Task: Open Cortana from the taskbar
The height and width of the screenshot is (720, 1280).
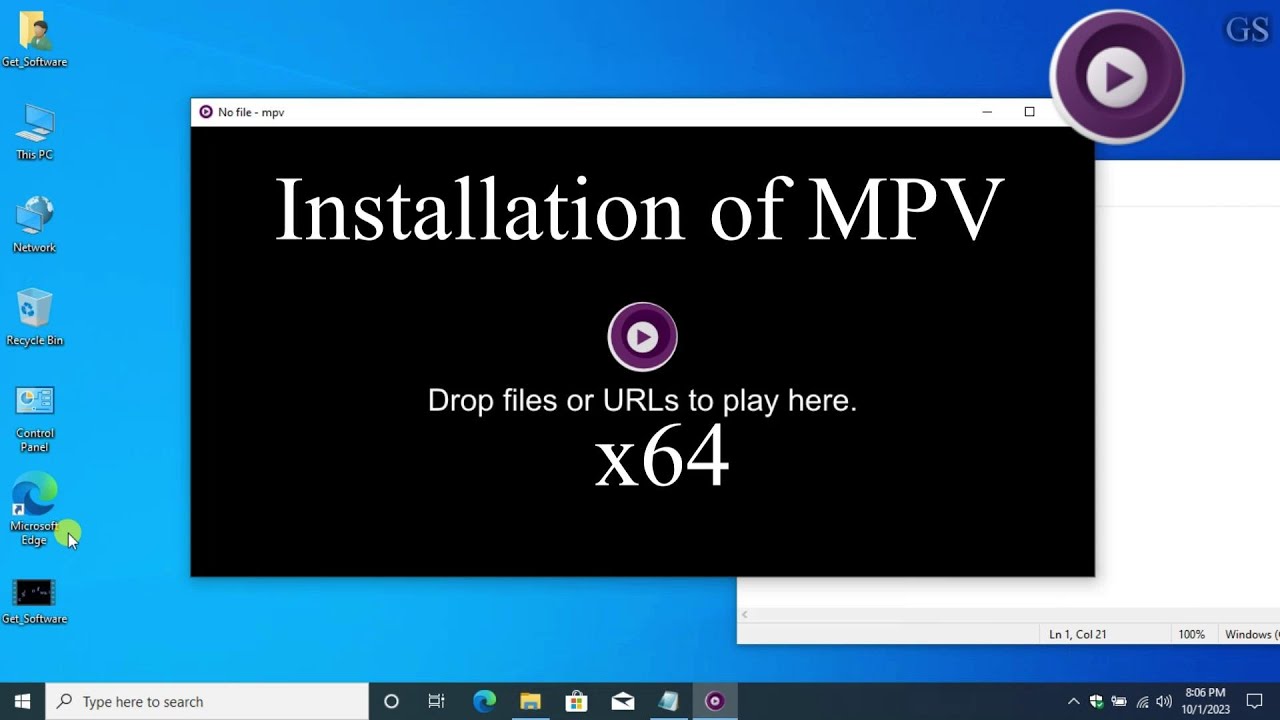Action: click(x=391, y=701)
